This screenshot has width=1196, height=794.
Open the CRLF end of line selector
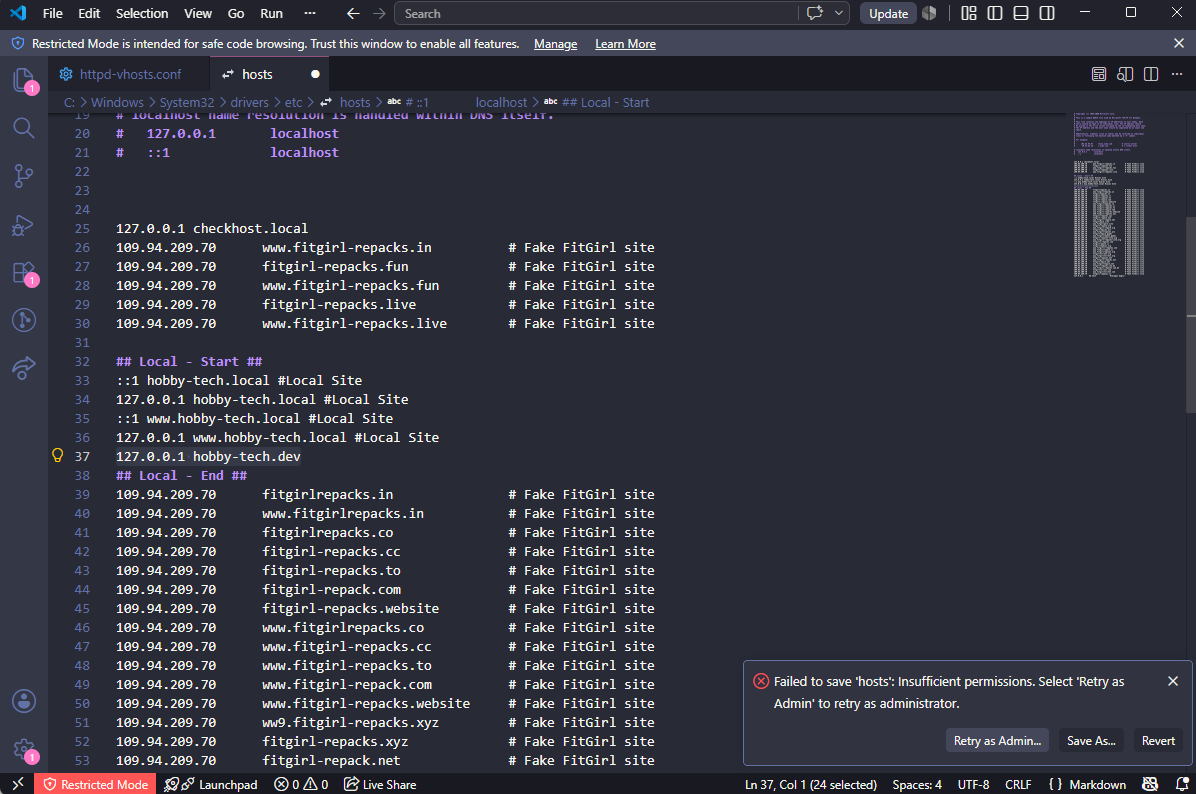tap(1018, 784)
